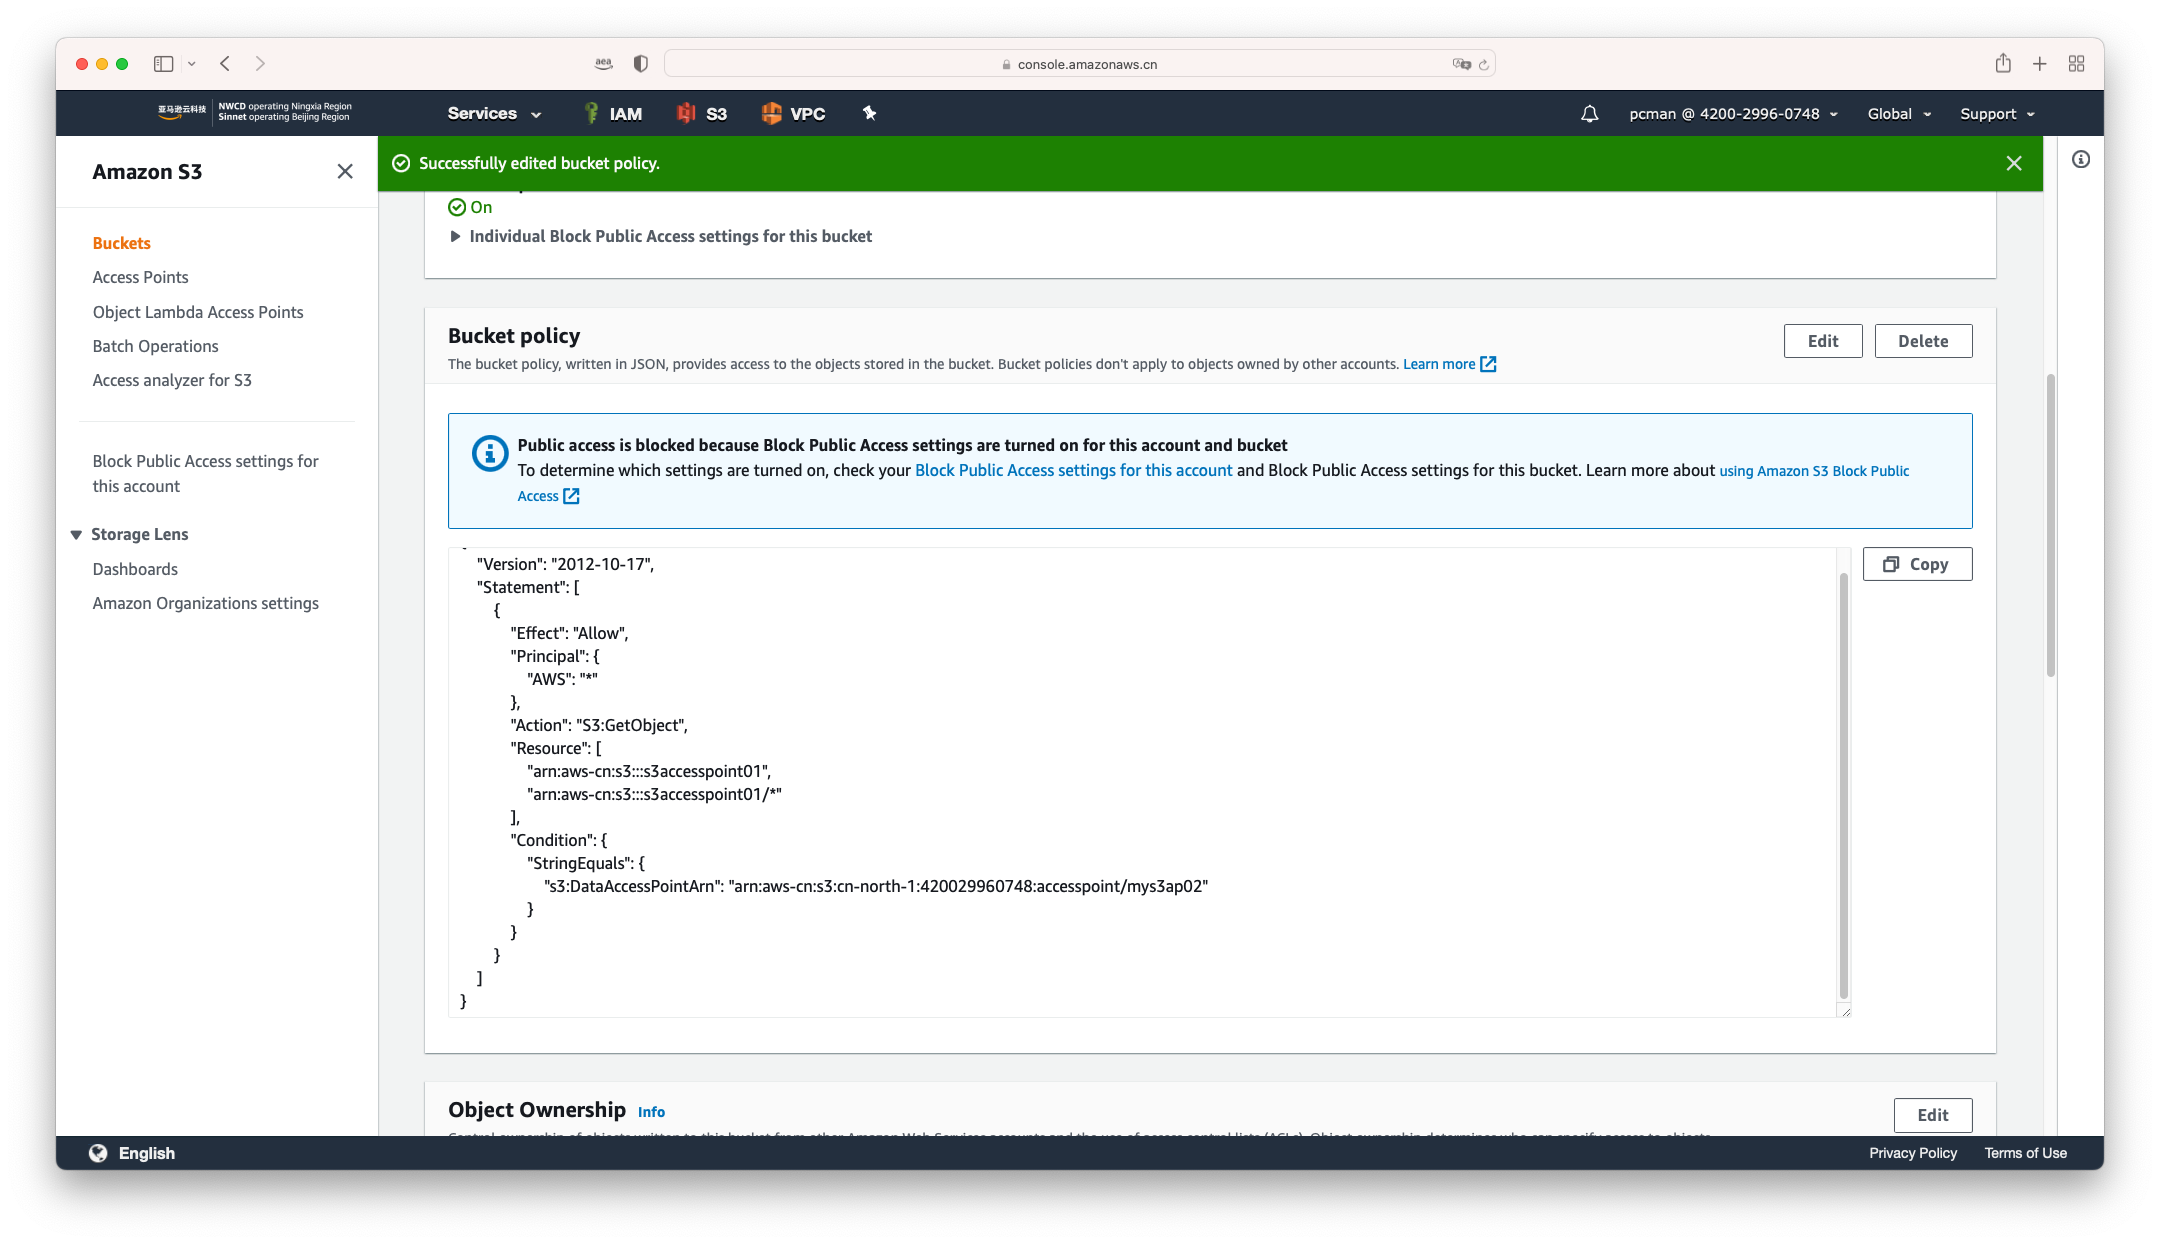Click the translate icon in address bar

pos(1462,64)
